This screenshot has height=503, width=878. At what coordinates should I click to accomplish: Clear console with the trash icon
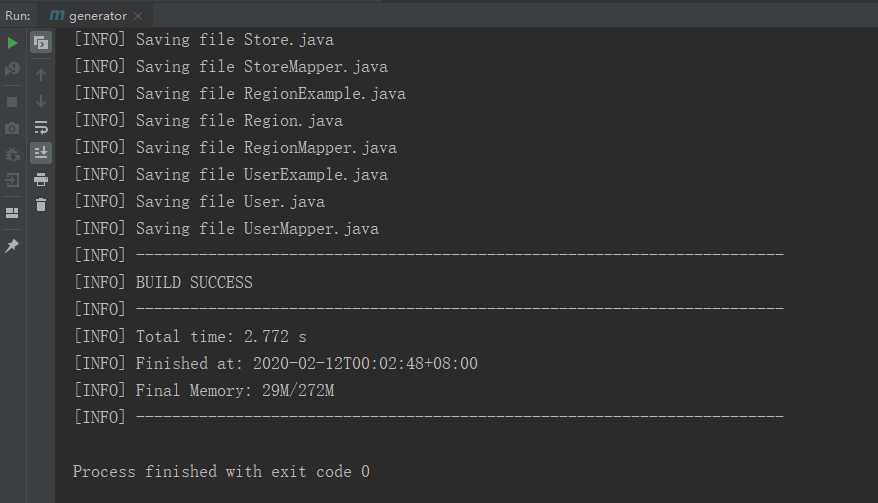pos(41,205)
